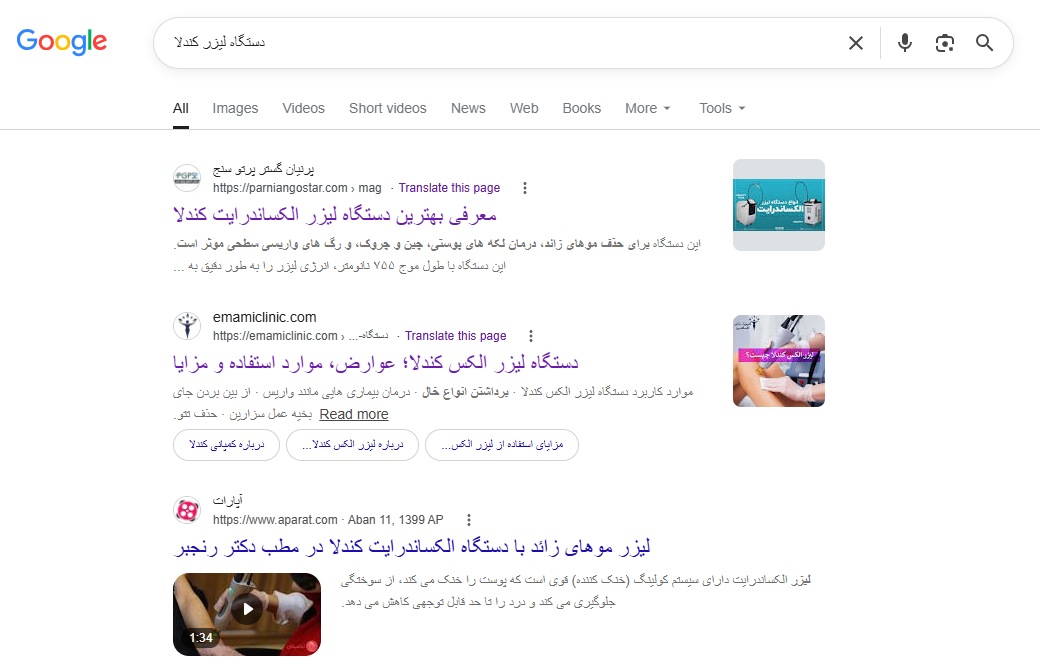
Task: Clear the search box with X
Action: pyautogui.click(x=856, y=43)
